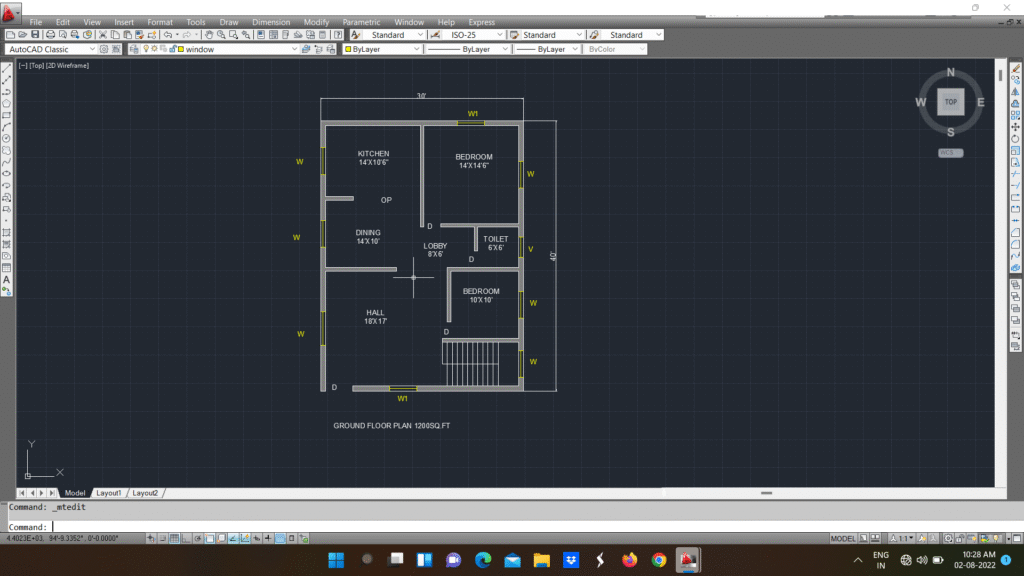Screen dimensions: 1024x576
Task: Select the Erase tool in Modify toolbar
Action: [1016, 68]
